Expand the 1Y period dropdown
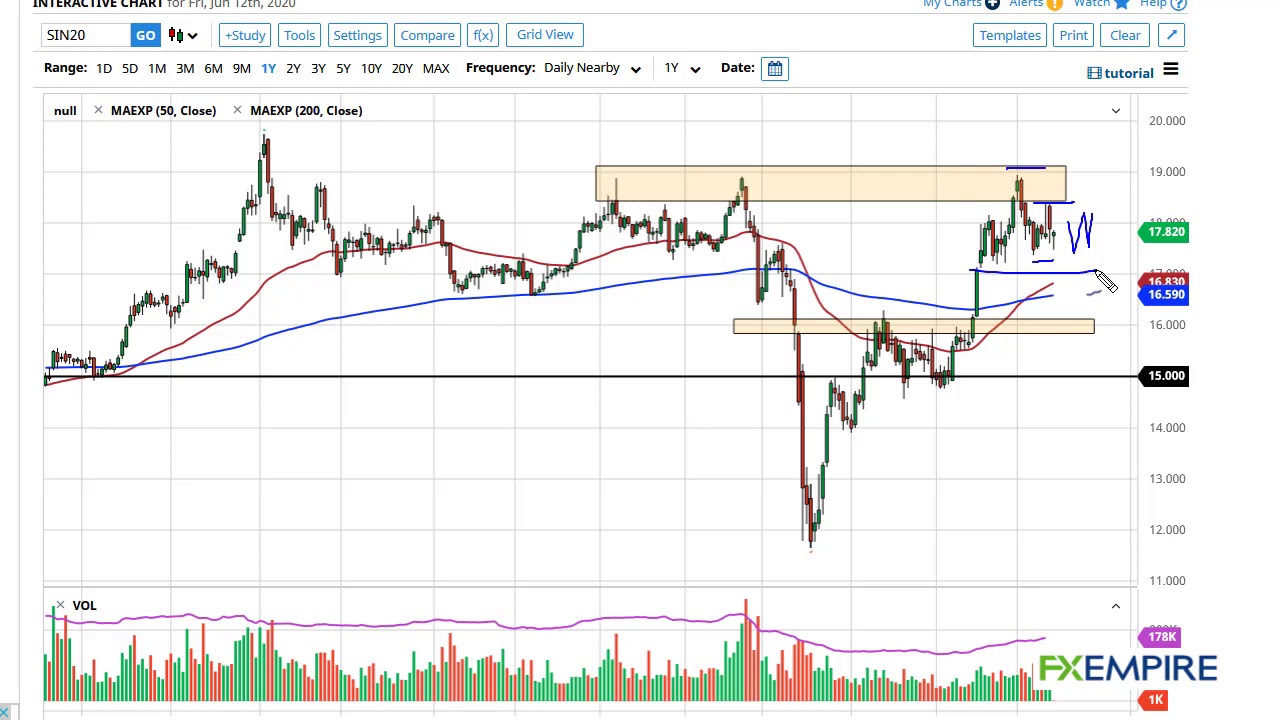 tap(682, 68)
